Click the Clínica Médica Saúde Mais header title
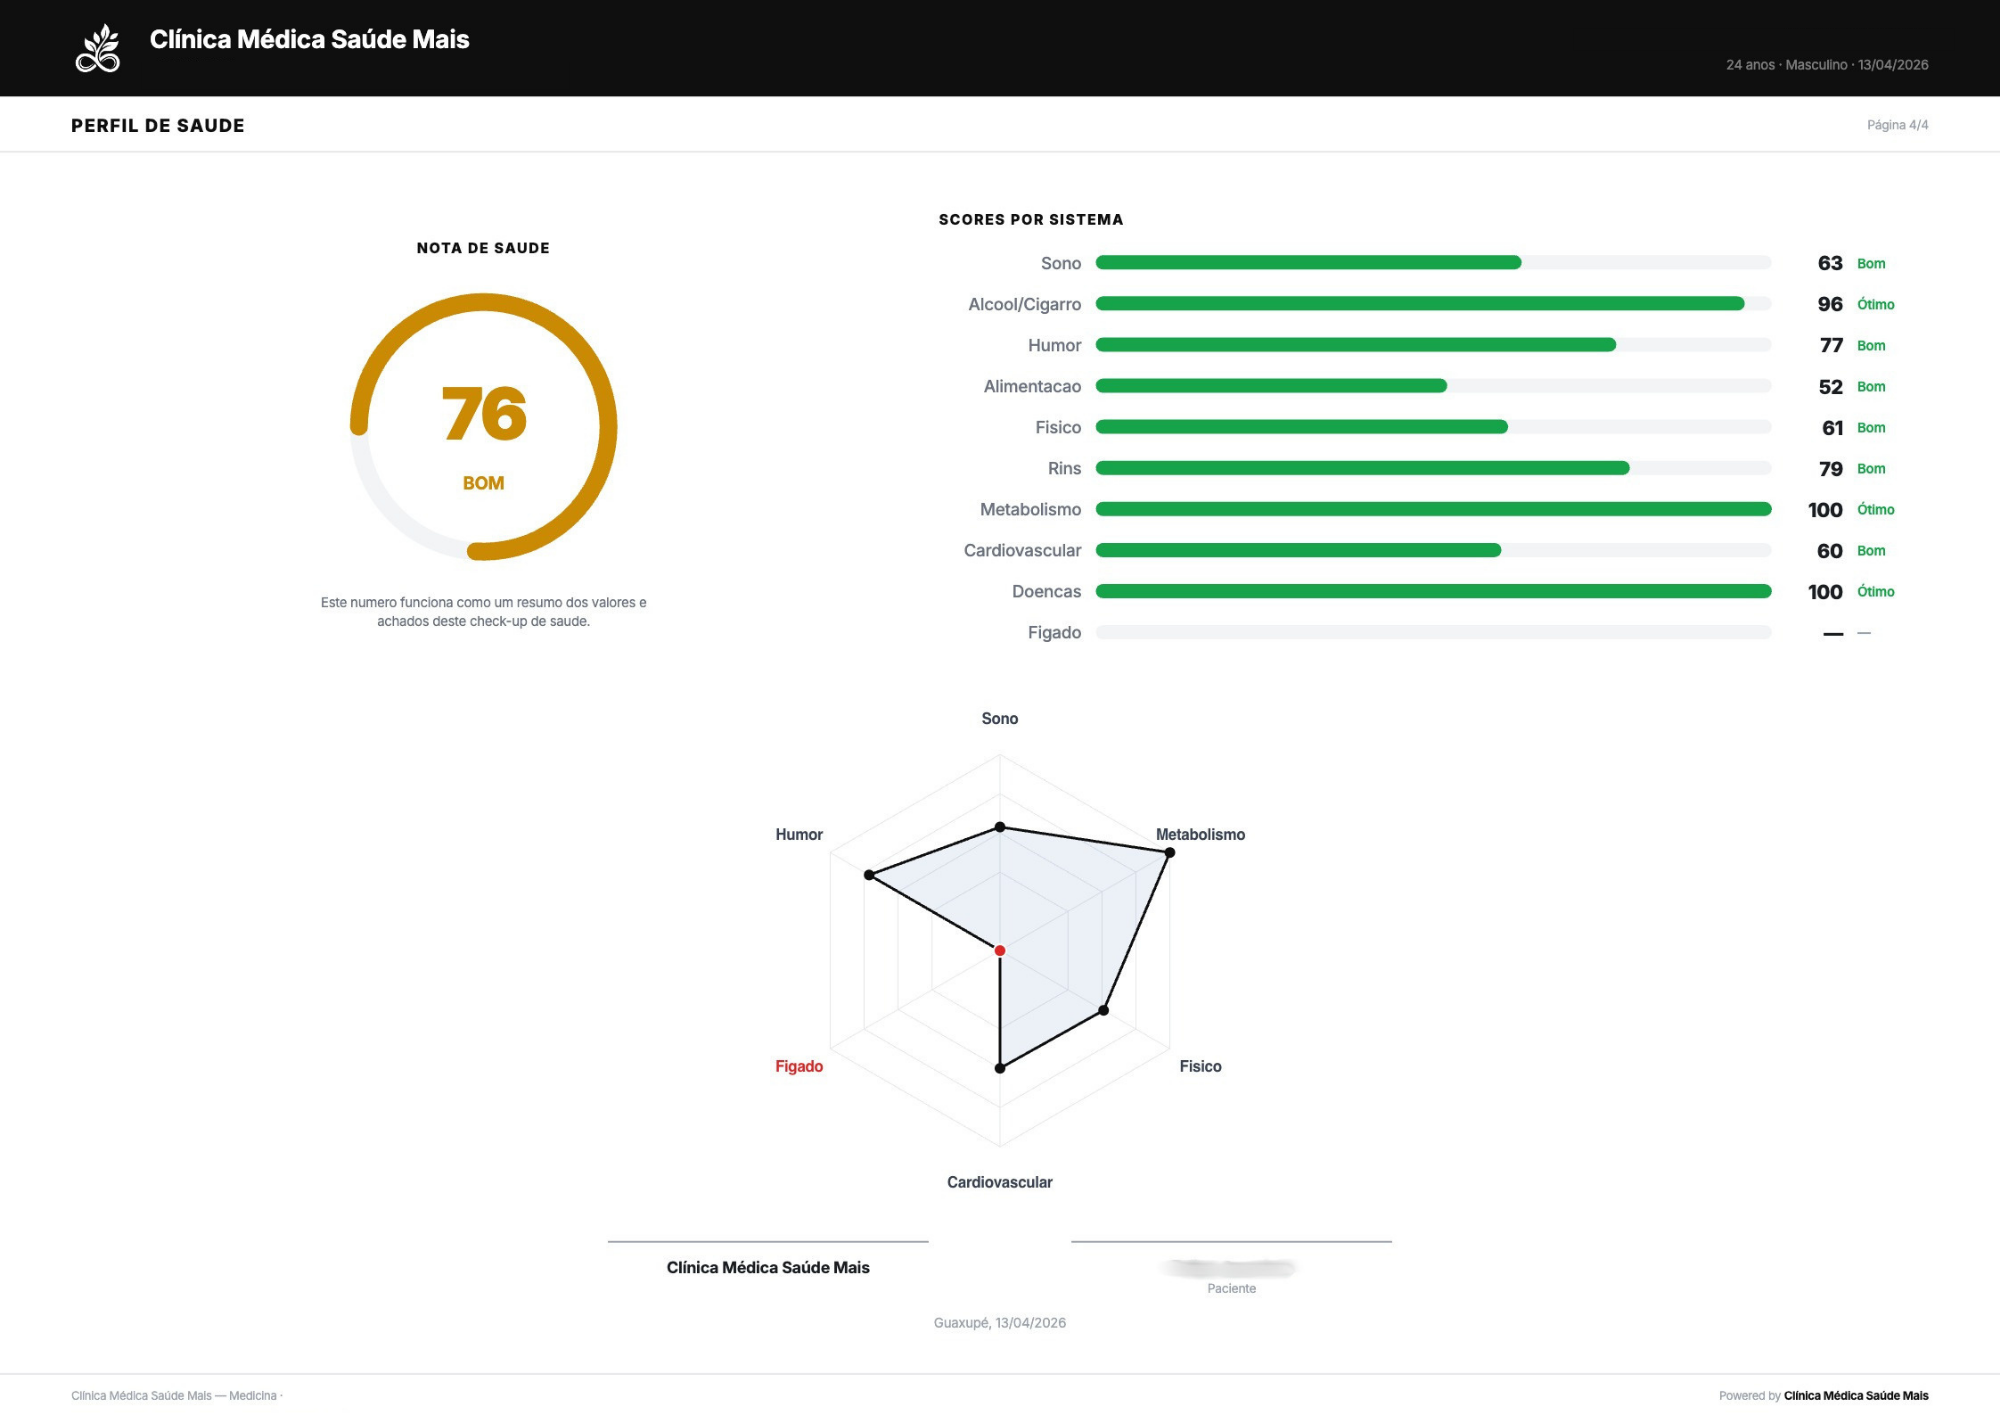 [309, 40]
